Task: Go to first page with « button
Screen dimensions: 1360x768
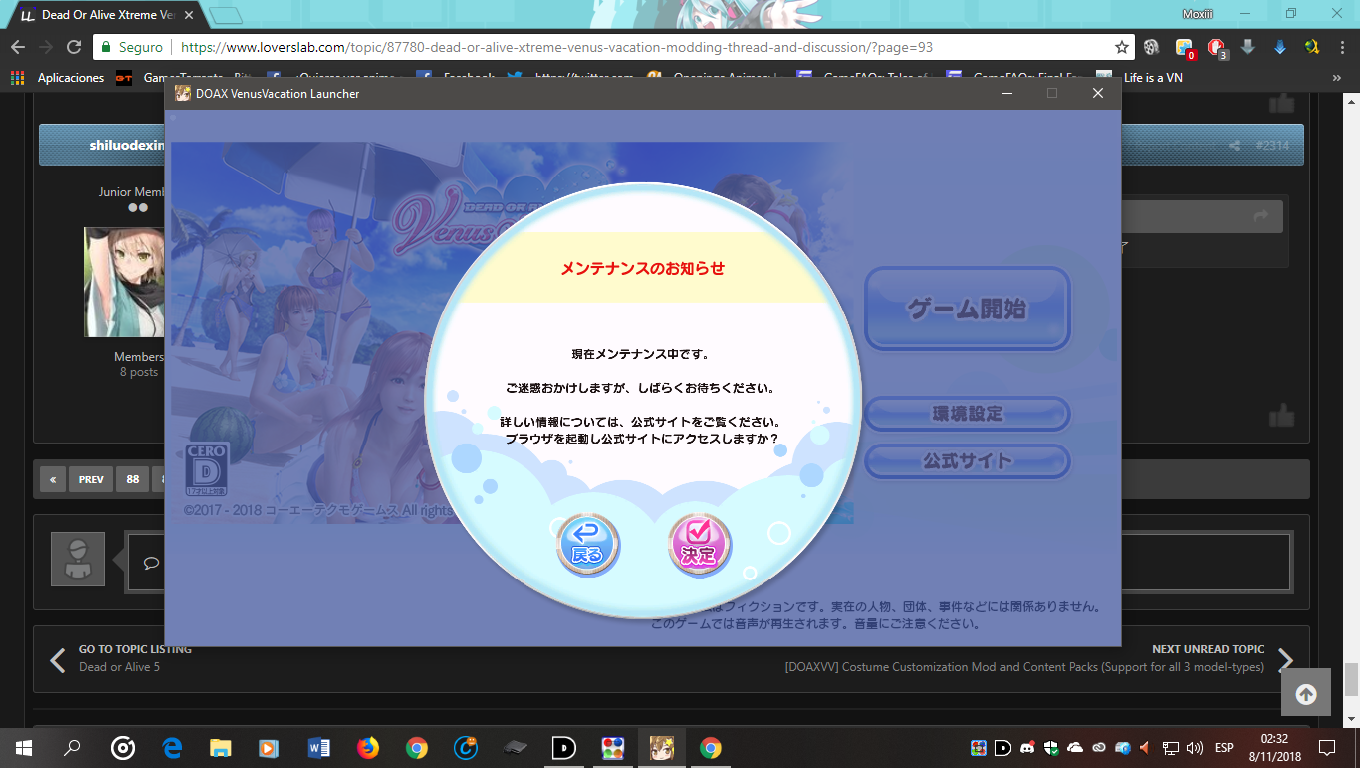Action: 53,479
